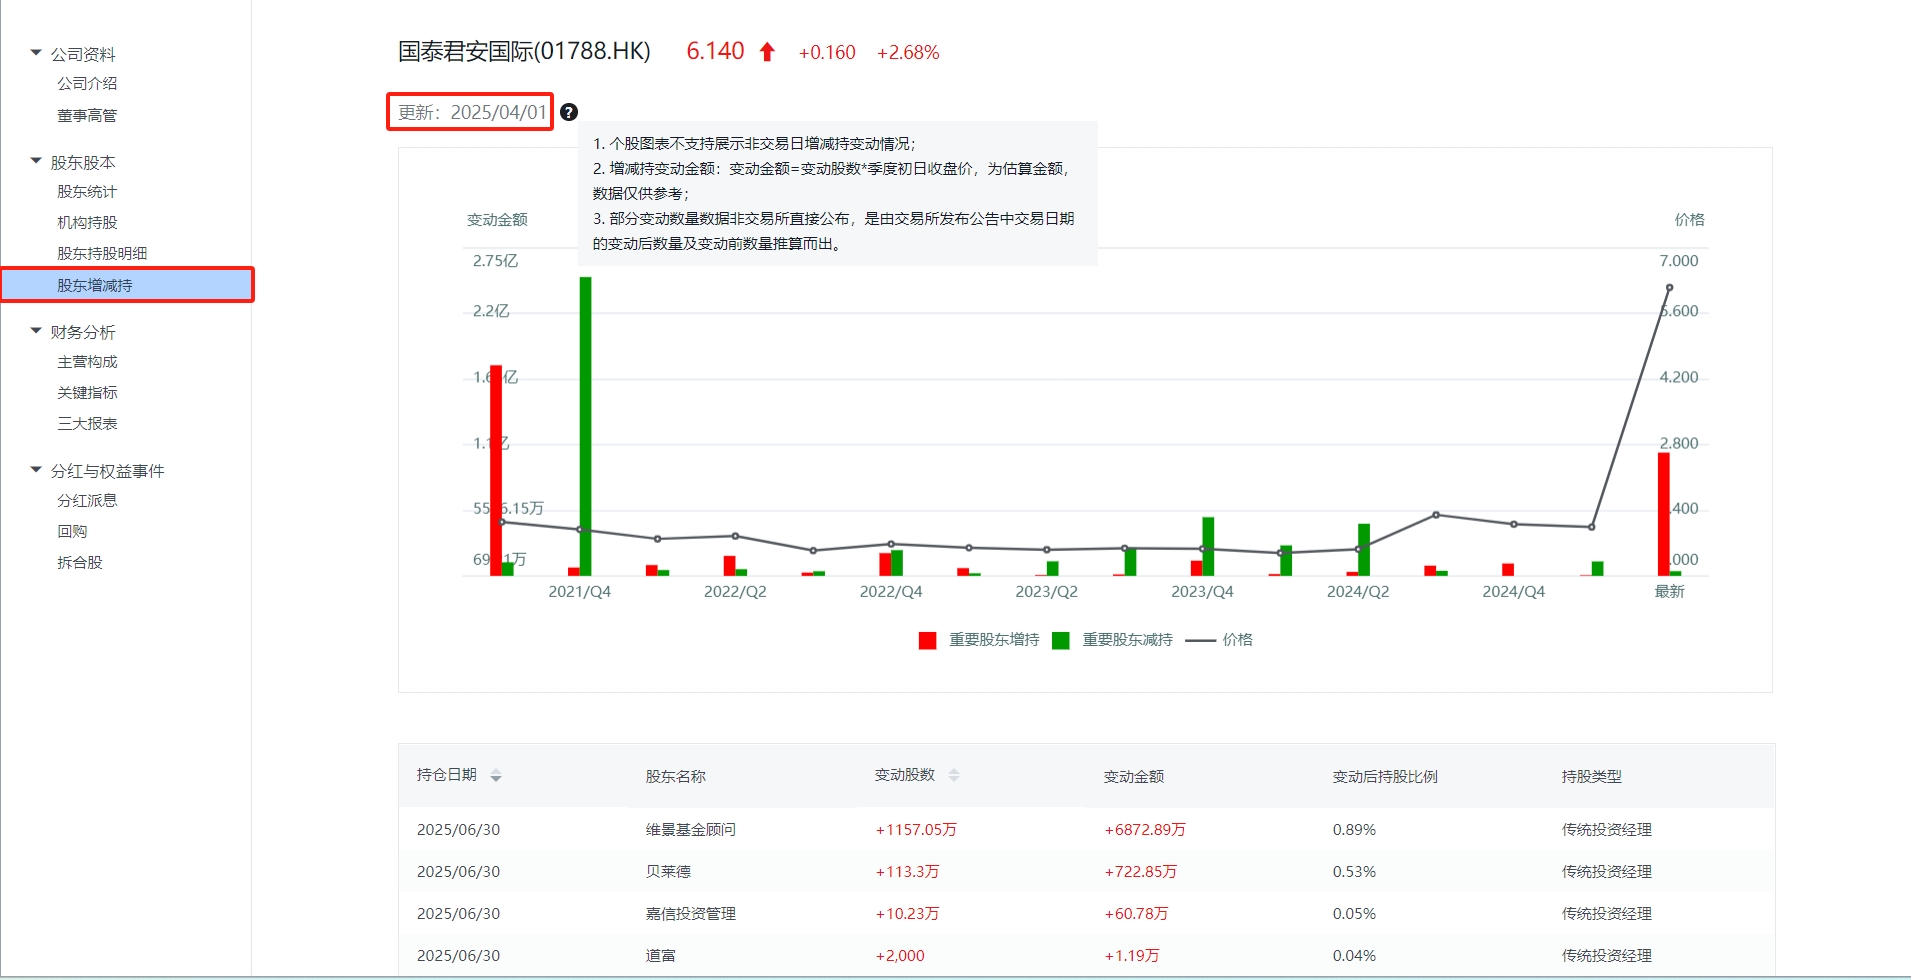Viewport: 1911px width, 980px height.
Task: Click the 2023/Q4 axis label
Action: (1202, 592)
